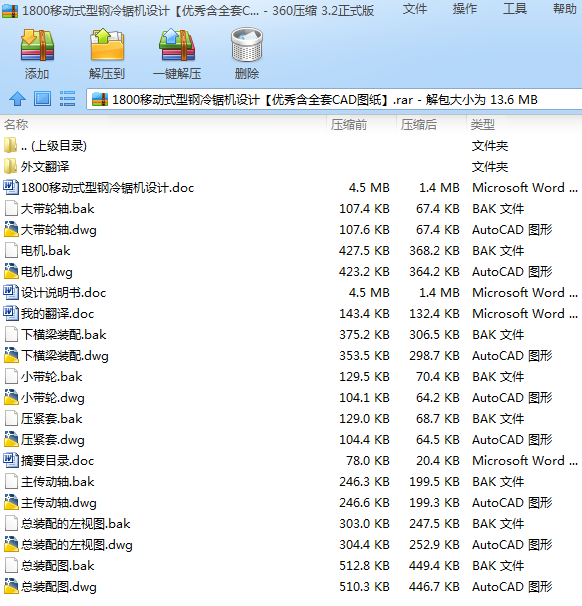582x606 pixels.
Task: Select file name 主传动轴.bak
Action: click(x=58, y=482)
